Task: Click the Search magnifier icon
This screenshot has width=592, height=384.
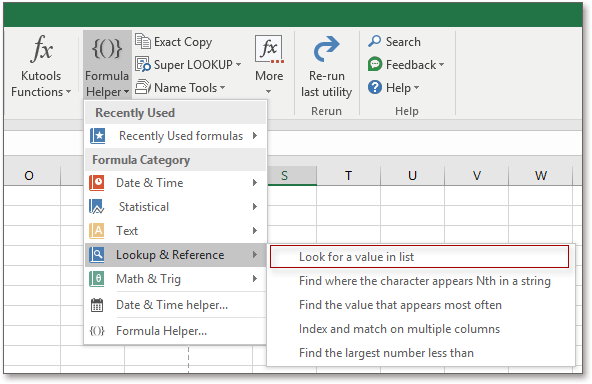Action: point(375,41)
